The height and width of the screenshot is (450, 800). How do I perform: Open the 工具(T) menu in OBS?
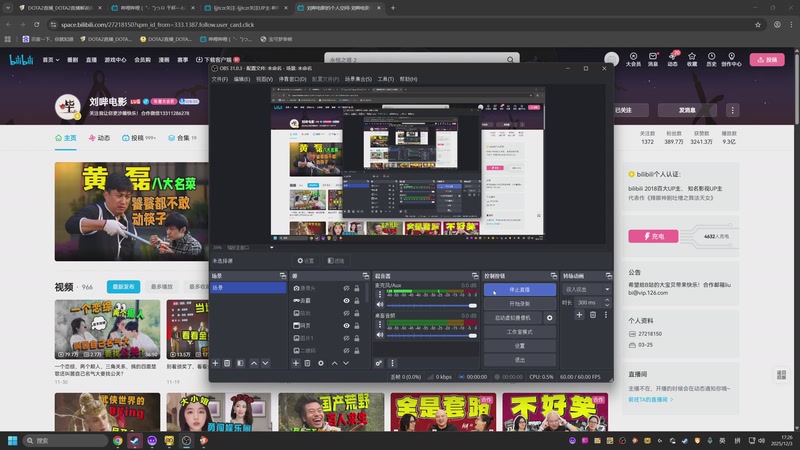[386, 79]
